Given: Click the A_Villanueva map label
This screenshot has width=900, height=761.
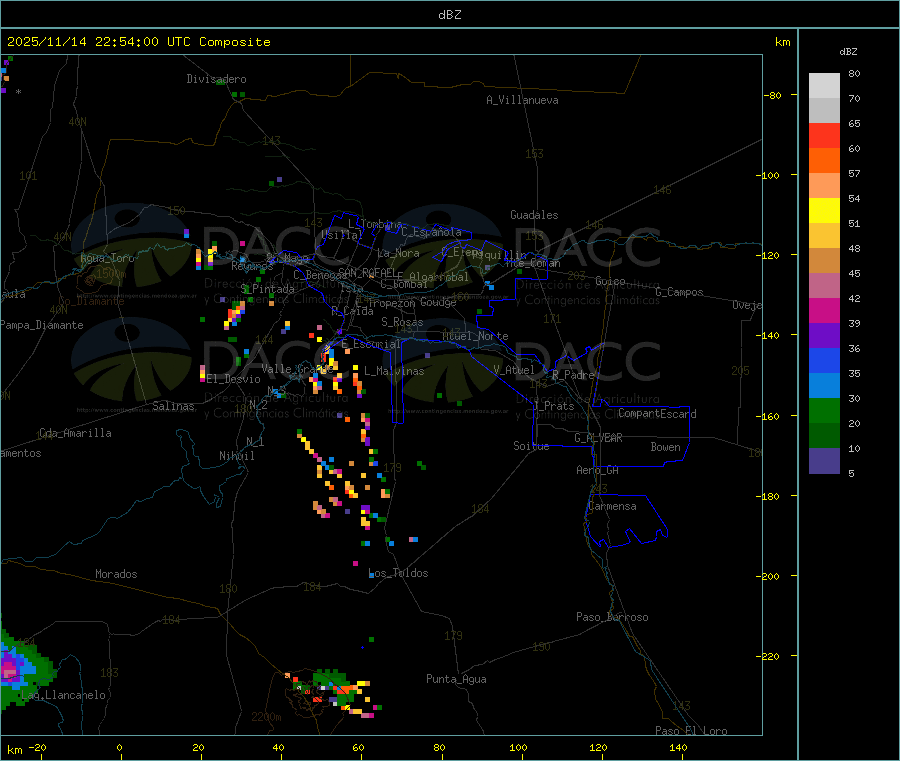Looking at the screenshot, I should pos(522,100).
